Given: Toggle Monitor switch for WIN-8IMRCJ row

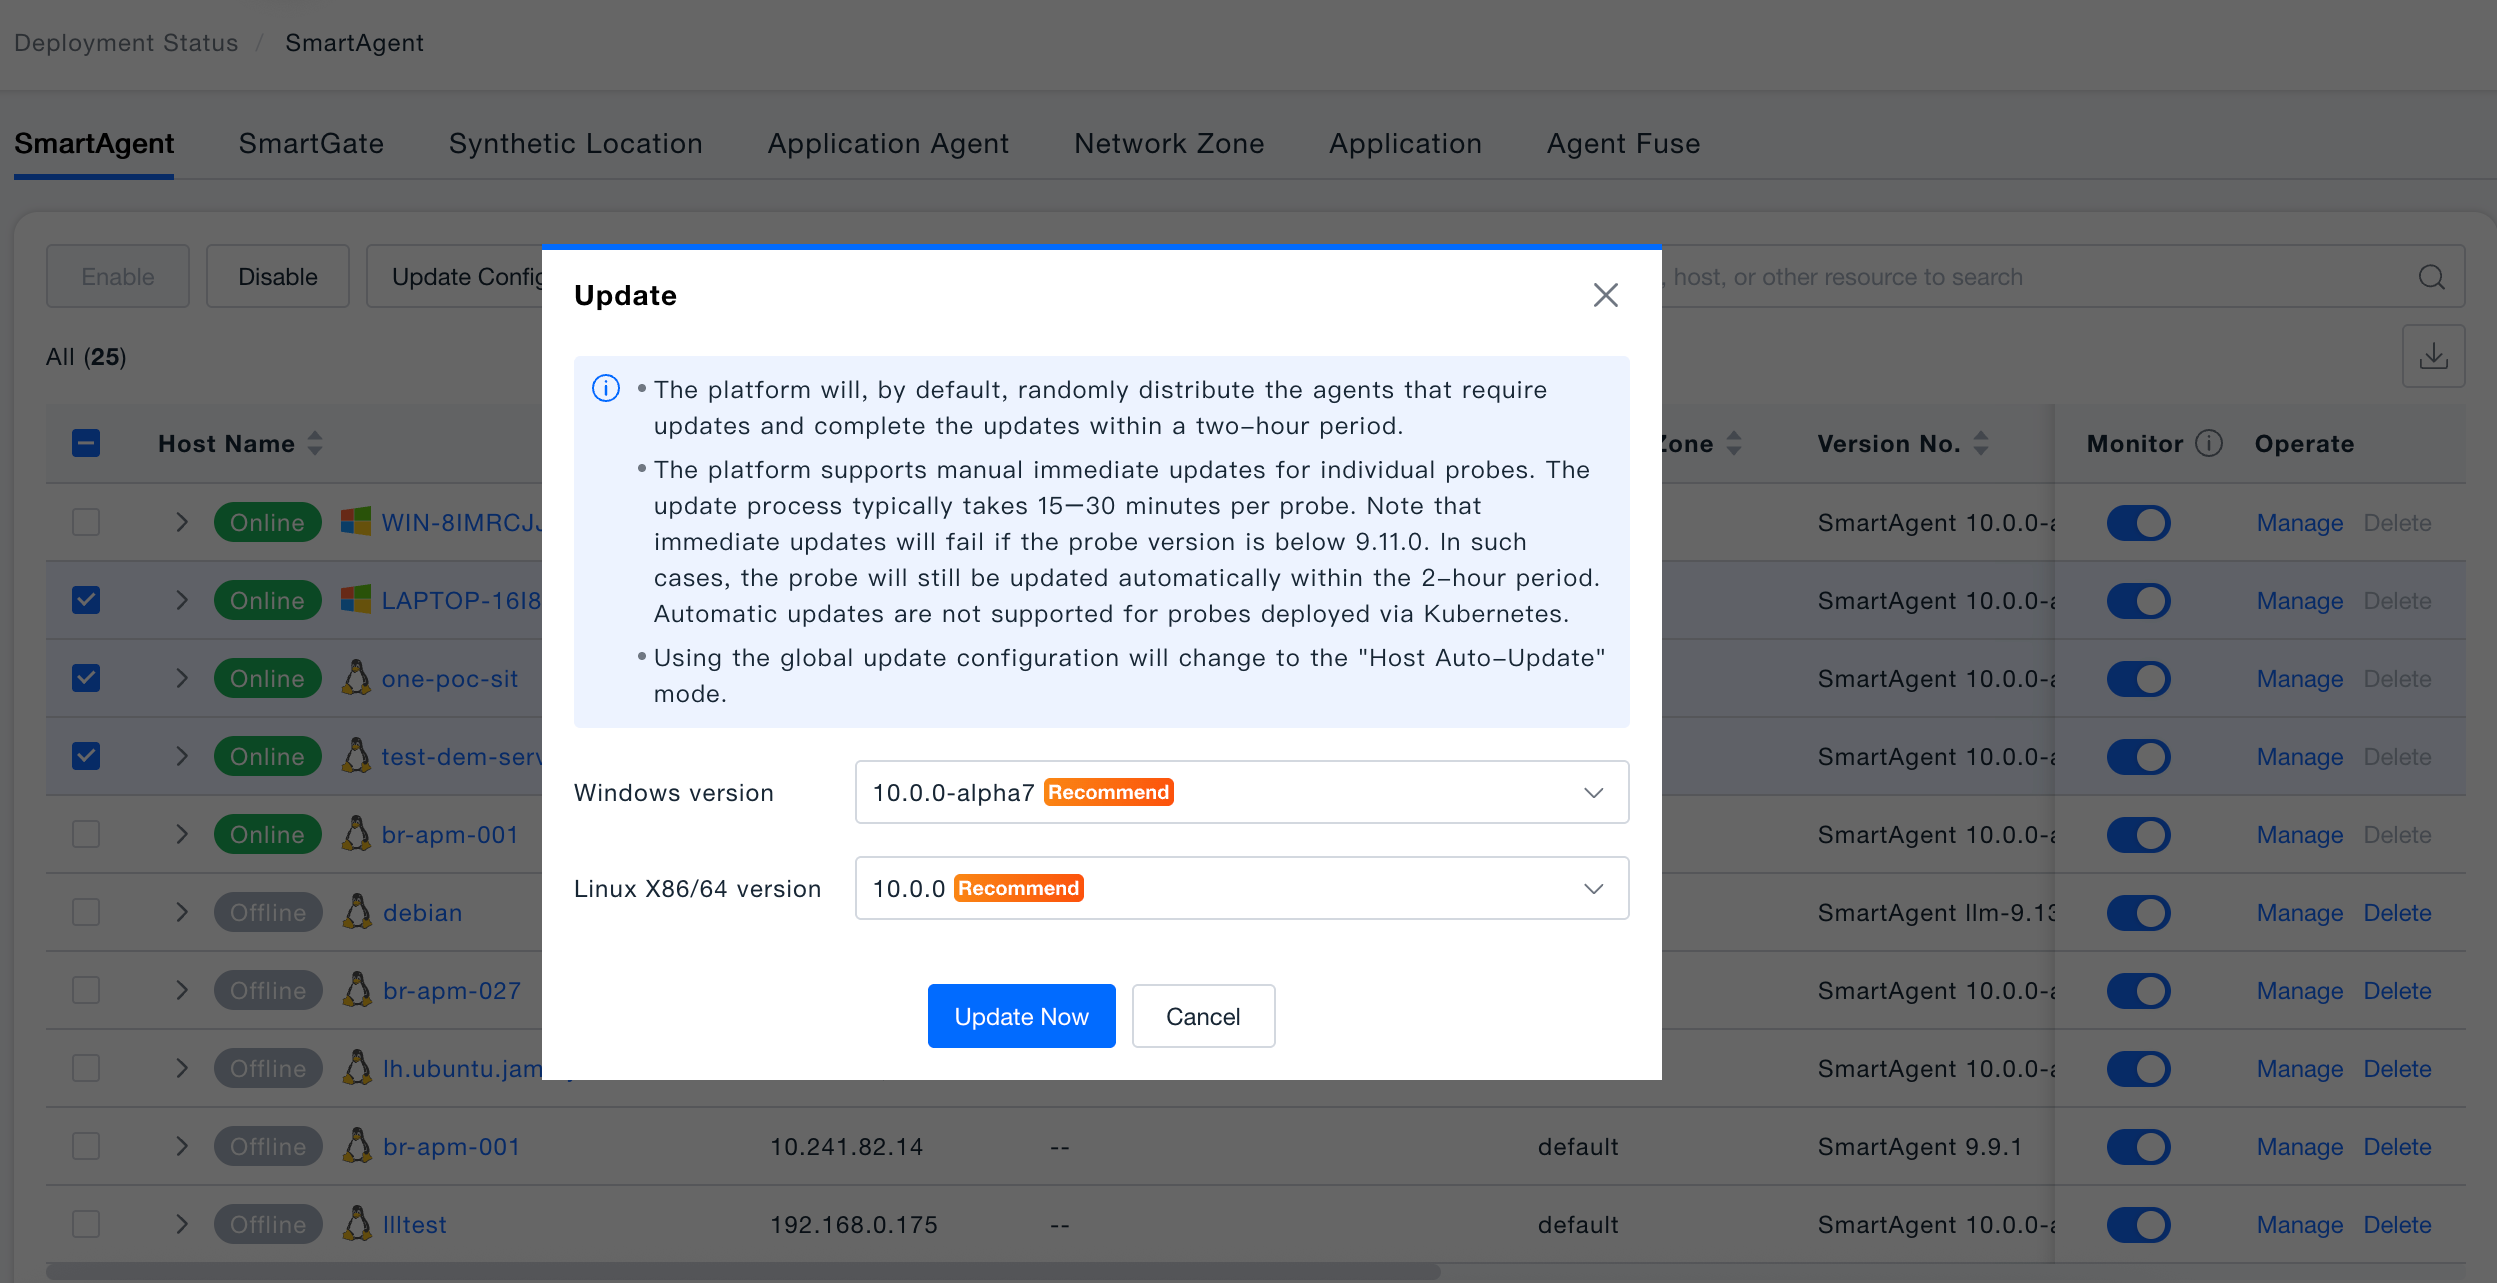Looking at the screenshot, I should pyautogui.click(x=2138, y=522).
